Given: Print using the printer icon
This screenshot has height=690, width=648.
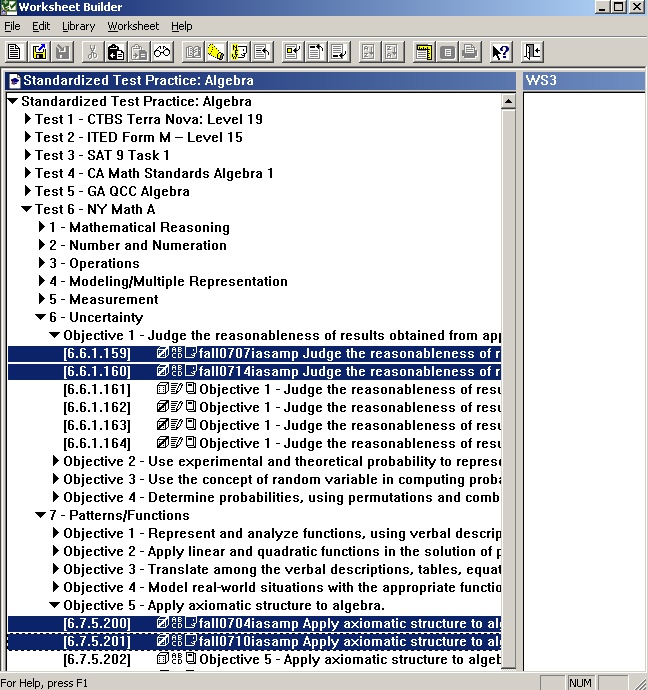Looking at the screenshot, I should pos(470,52).
